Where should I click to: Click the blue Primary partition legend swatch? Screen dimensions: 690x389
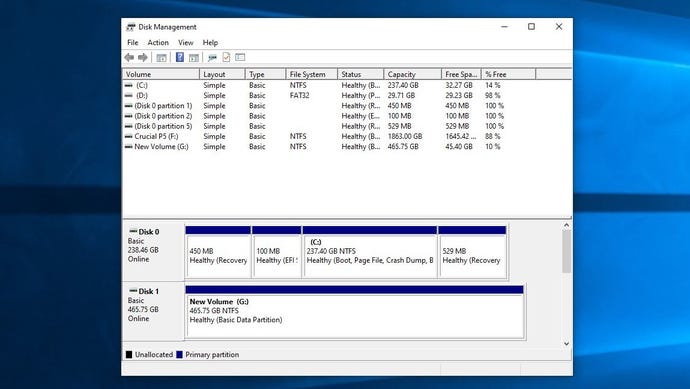coord(179,355)
